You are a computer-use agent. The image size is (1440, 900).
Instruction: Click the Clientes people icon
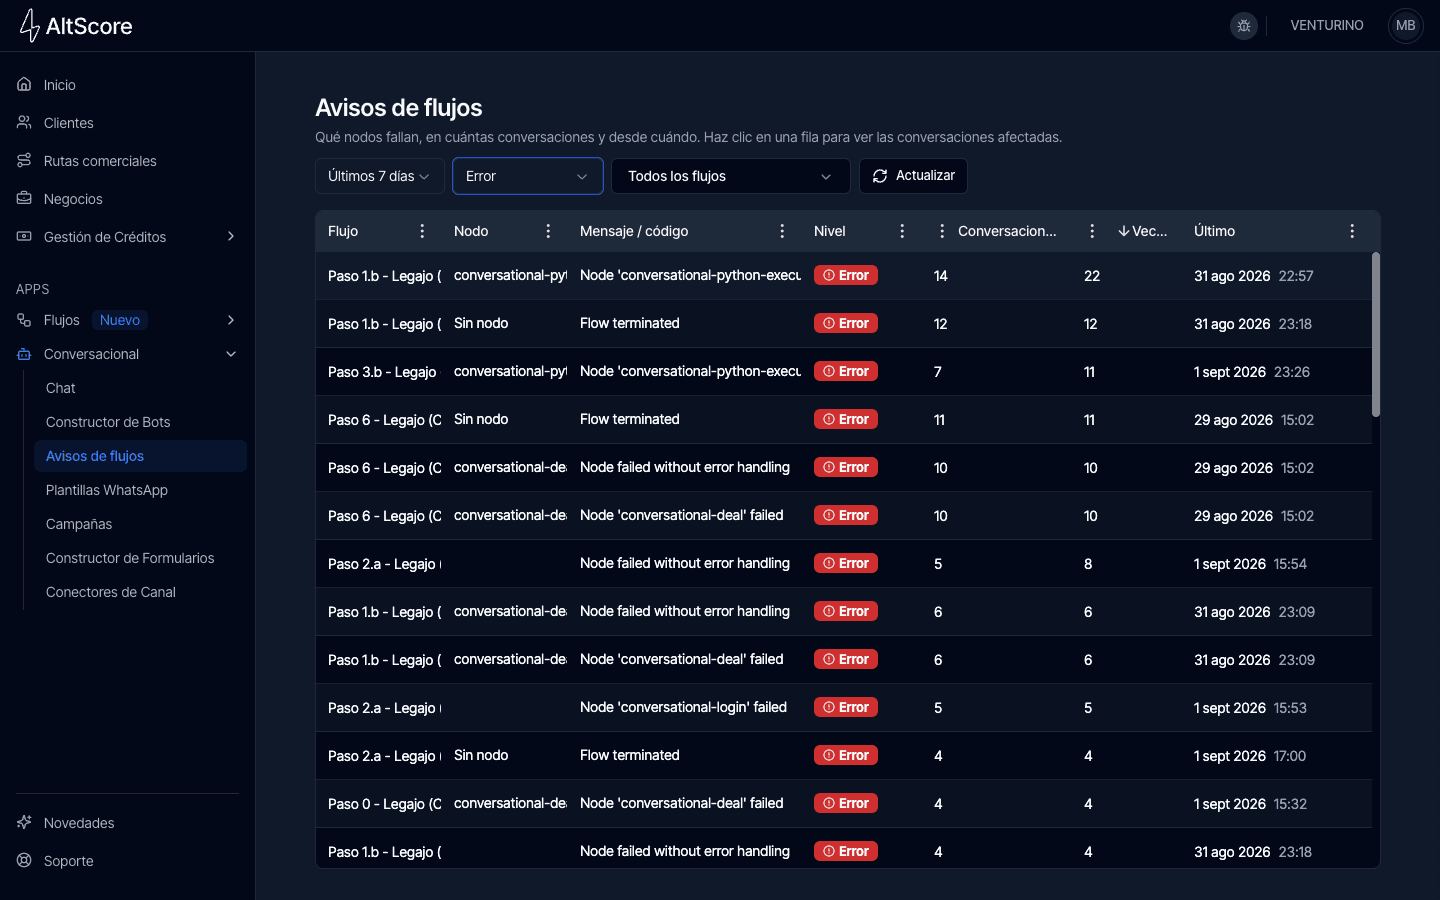24,123
